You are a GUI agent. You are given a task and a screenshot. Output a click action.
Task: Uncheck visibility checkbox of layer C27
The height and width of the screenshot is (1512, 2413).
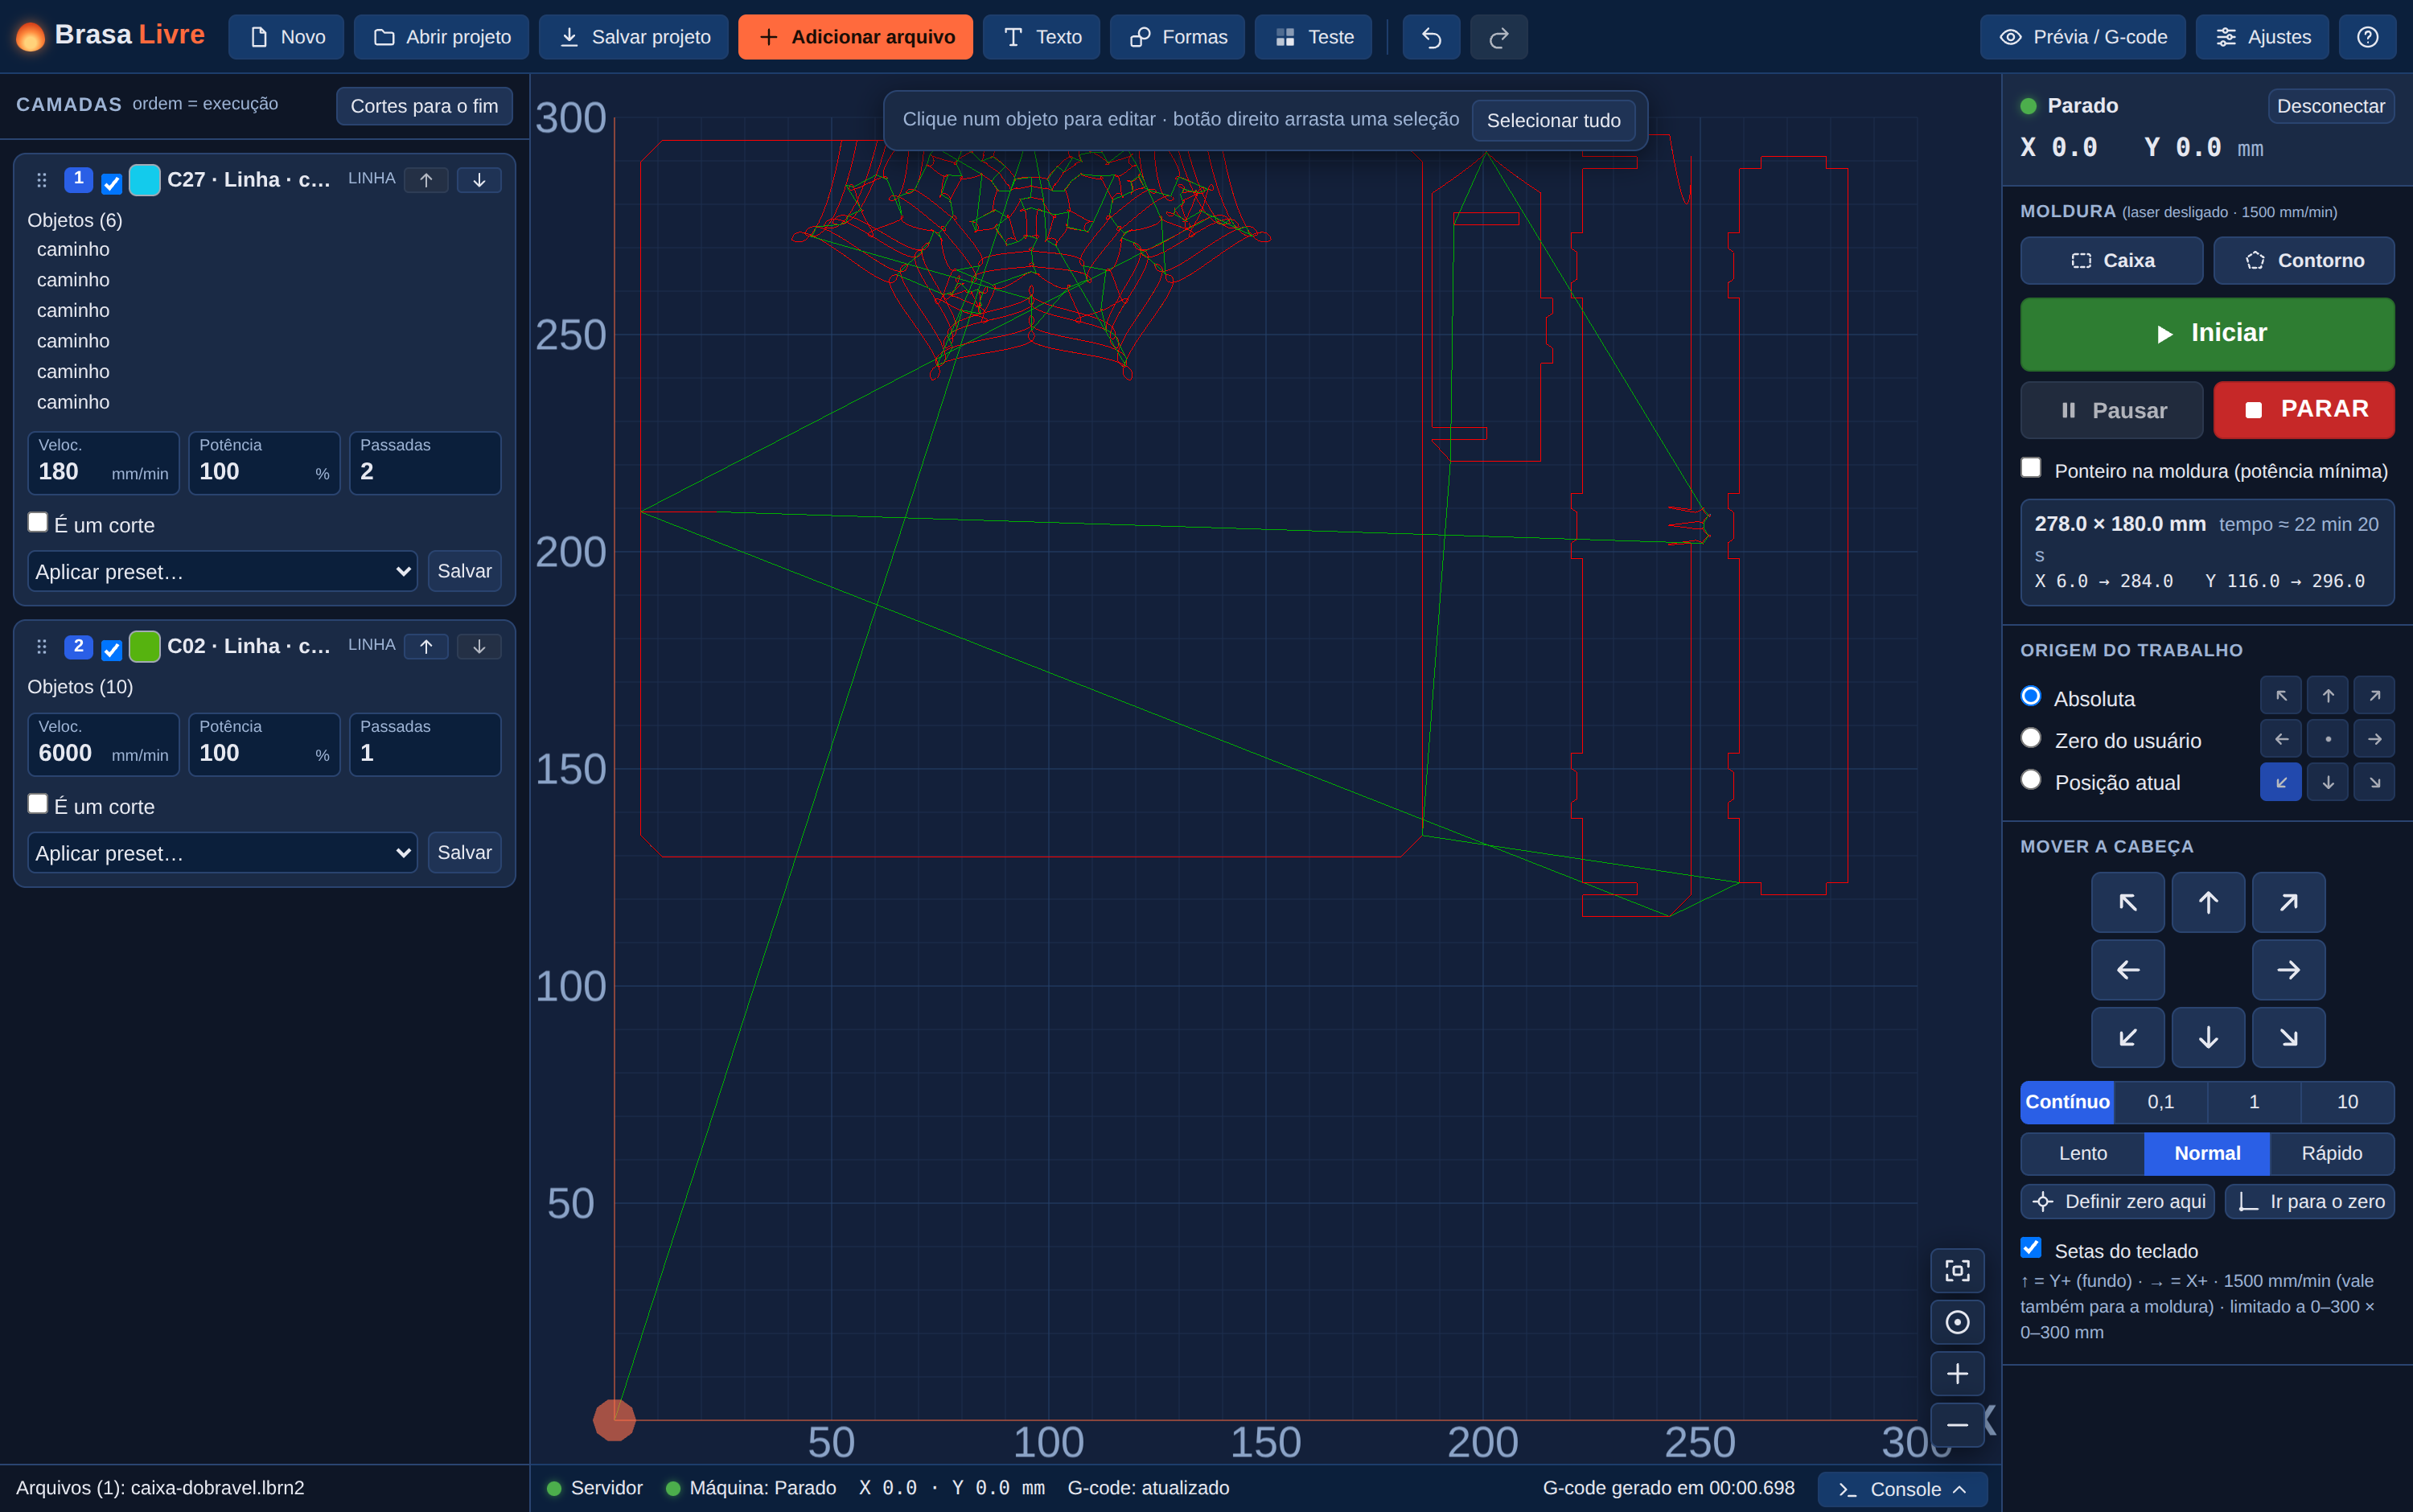(112, 183)
